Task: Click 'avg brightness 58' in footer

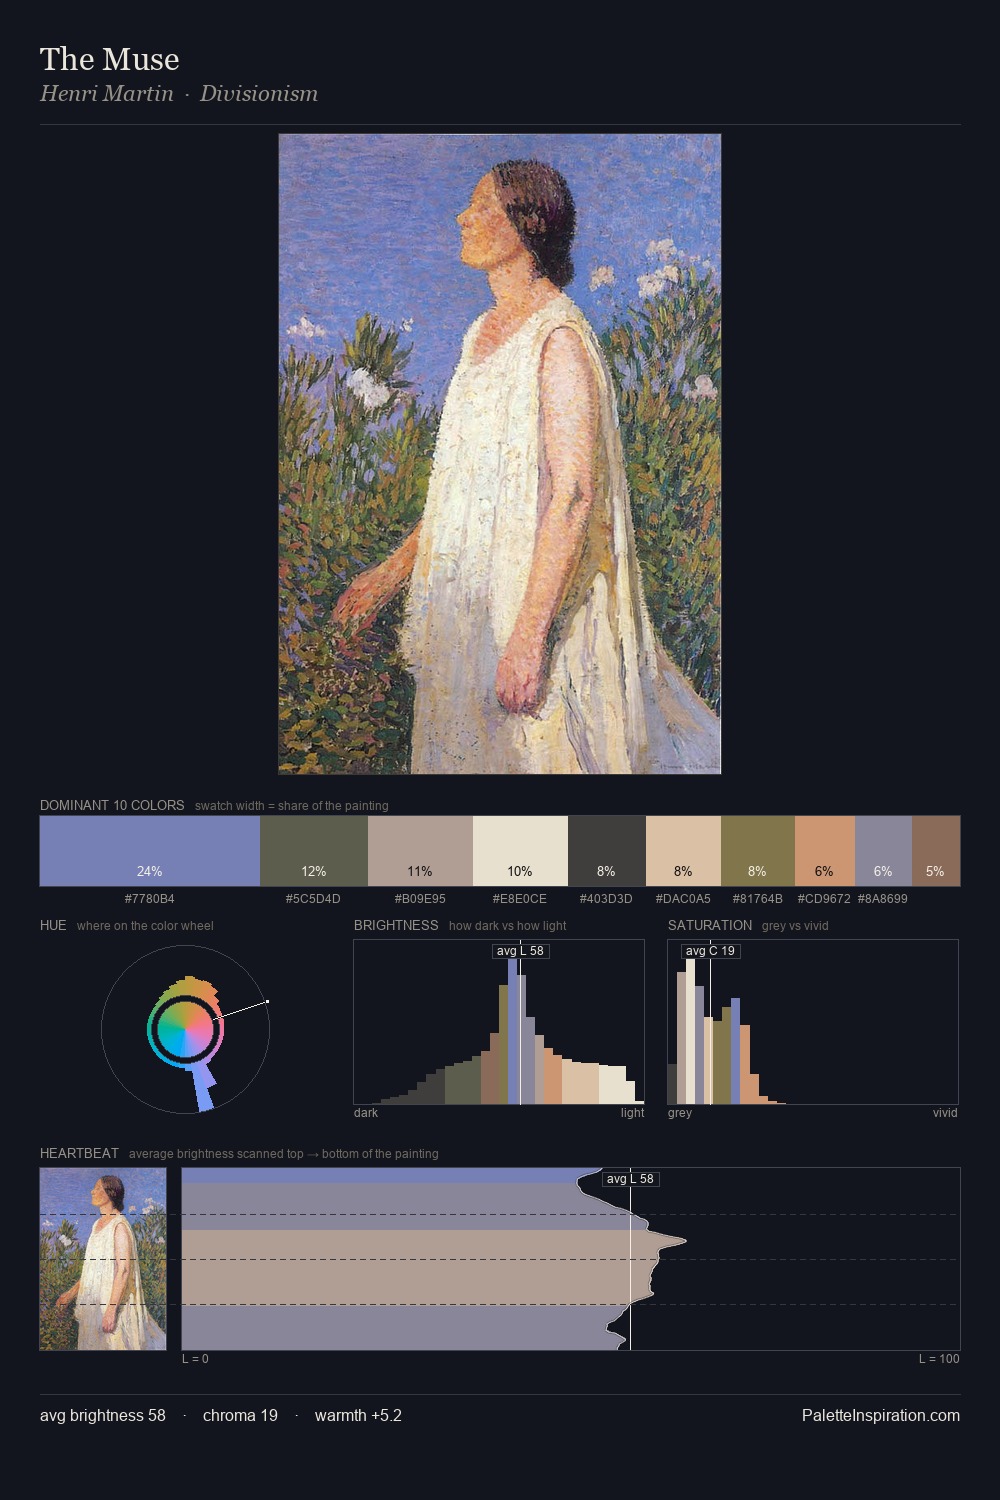Action: click(103, 1415)
